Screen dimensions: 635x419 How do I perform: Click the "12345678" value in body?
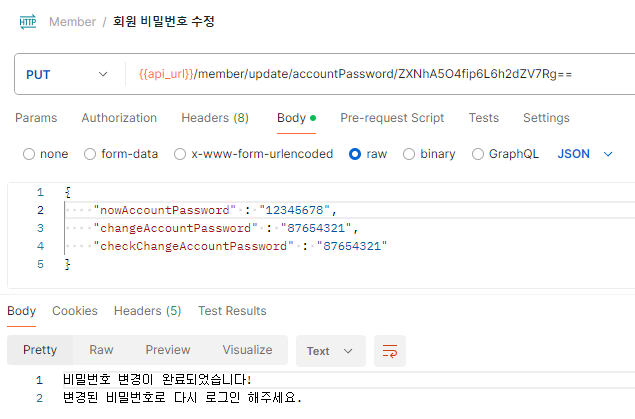[x=294, y=210]
